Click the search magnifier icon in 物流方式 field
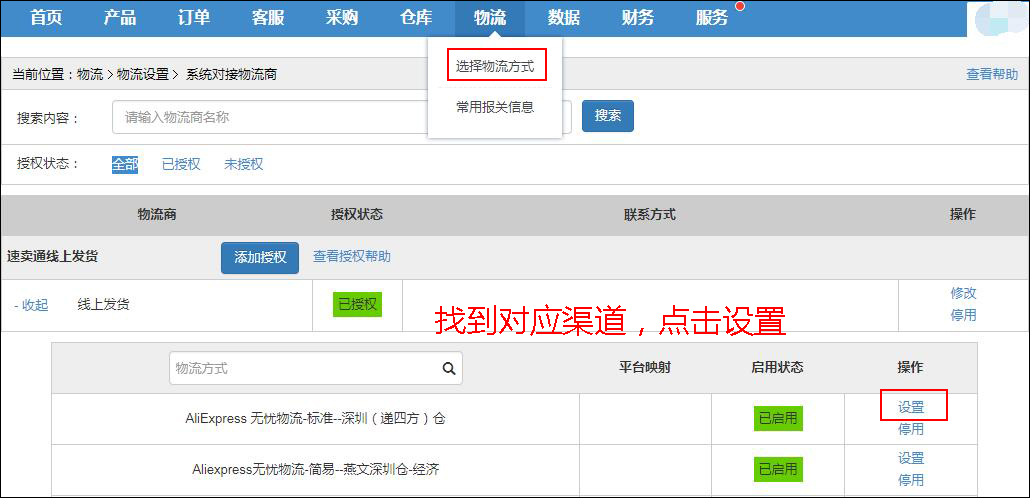This screenshot has height=498, width=1030. click(x=449, y=369)
